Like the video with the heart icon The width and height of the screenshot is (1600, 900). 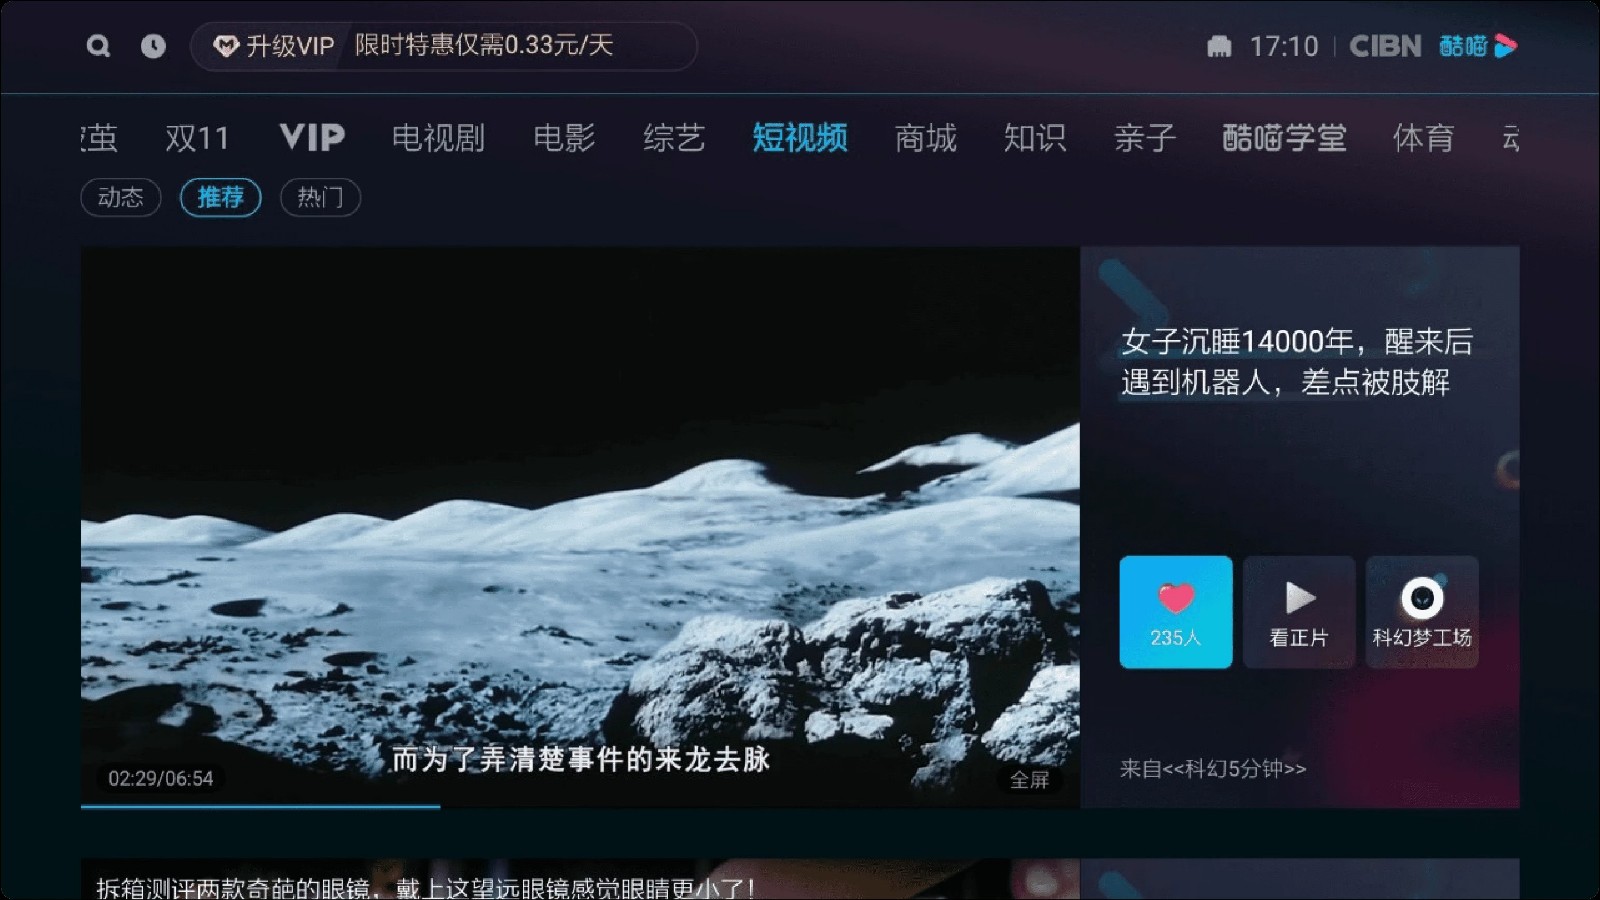[x=1176, y=612]
